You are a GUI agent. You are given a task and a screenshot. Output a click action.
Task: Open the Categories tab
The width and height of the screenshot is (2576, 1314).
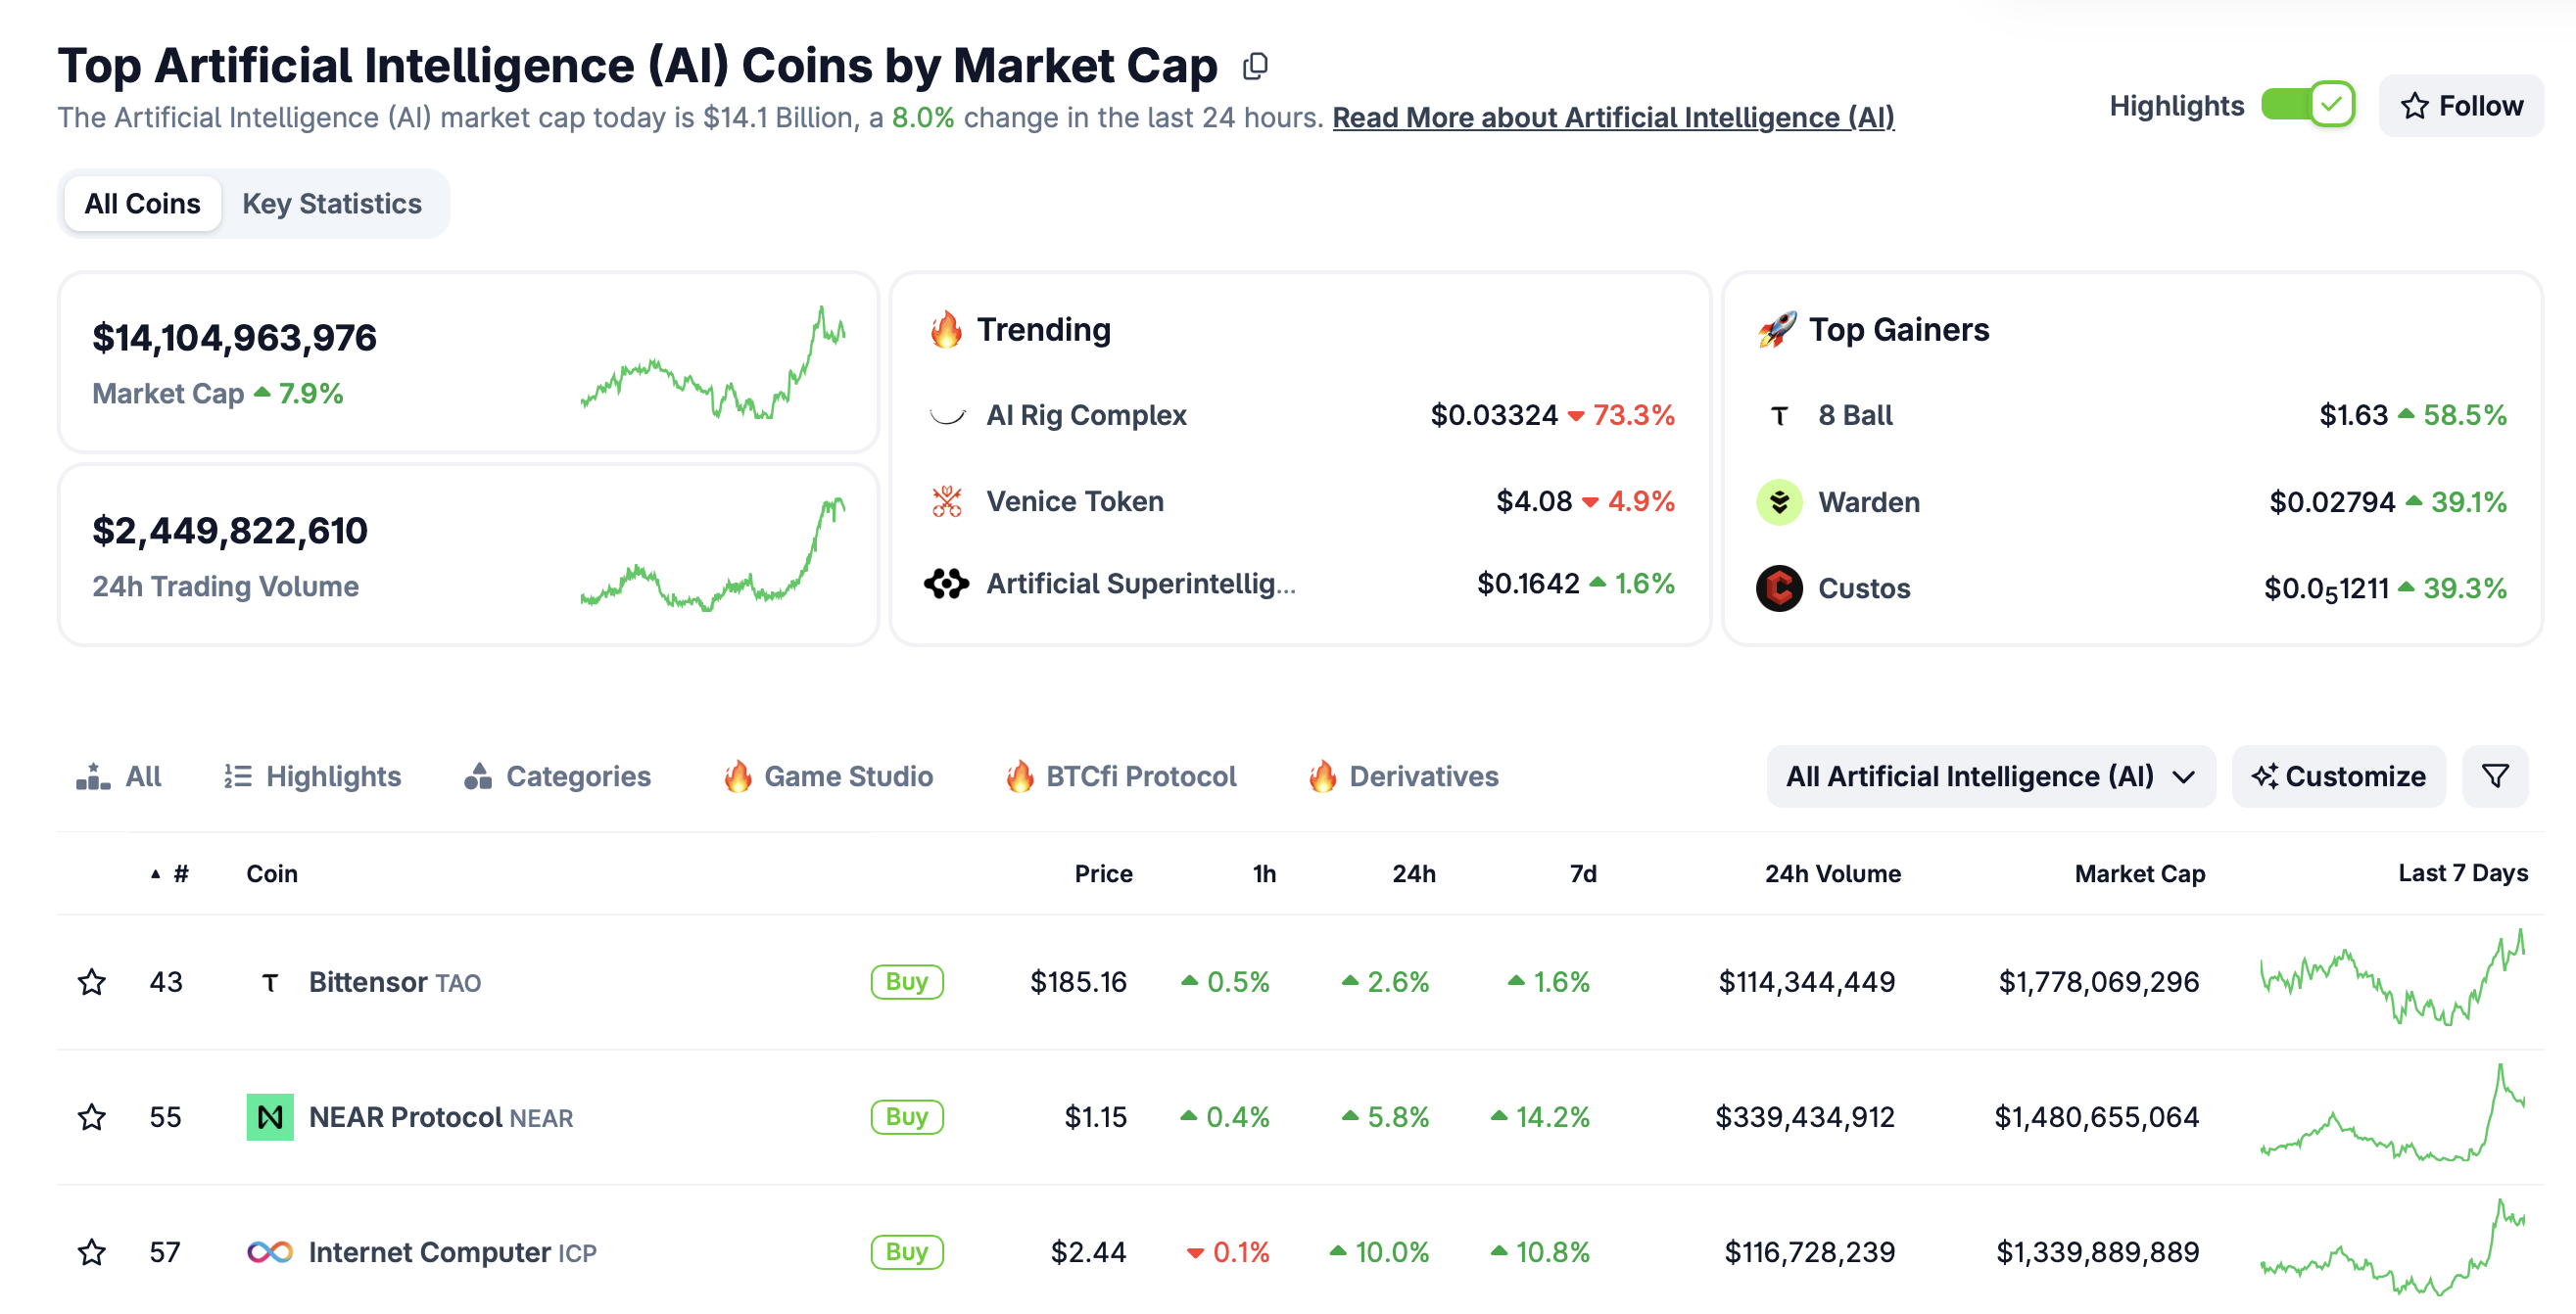point(558,776)
